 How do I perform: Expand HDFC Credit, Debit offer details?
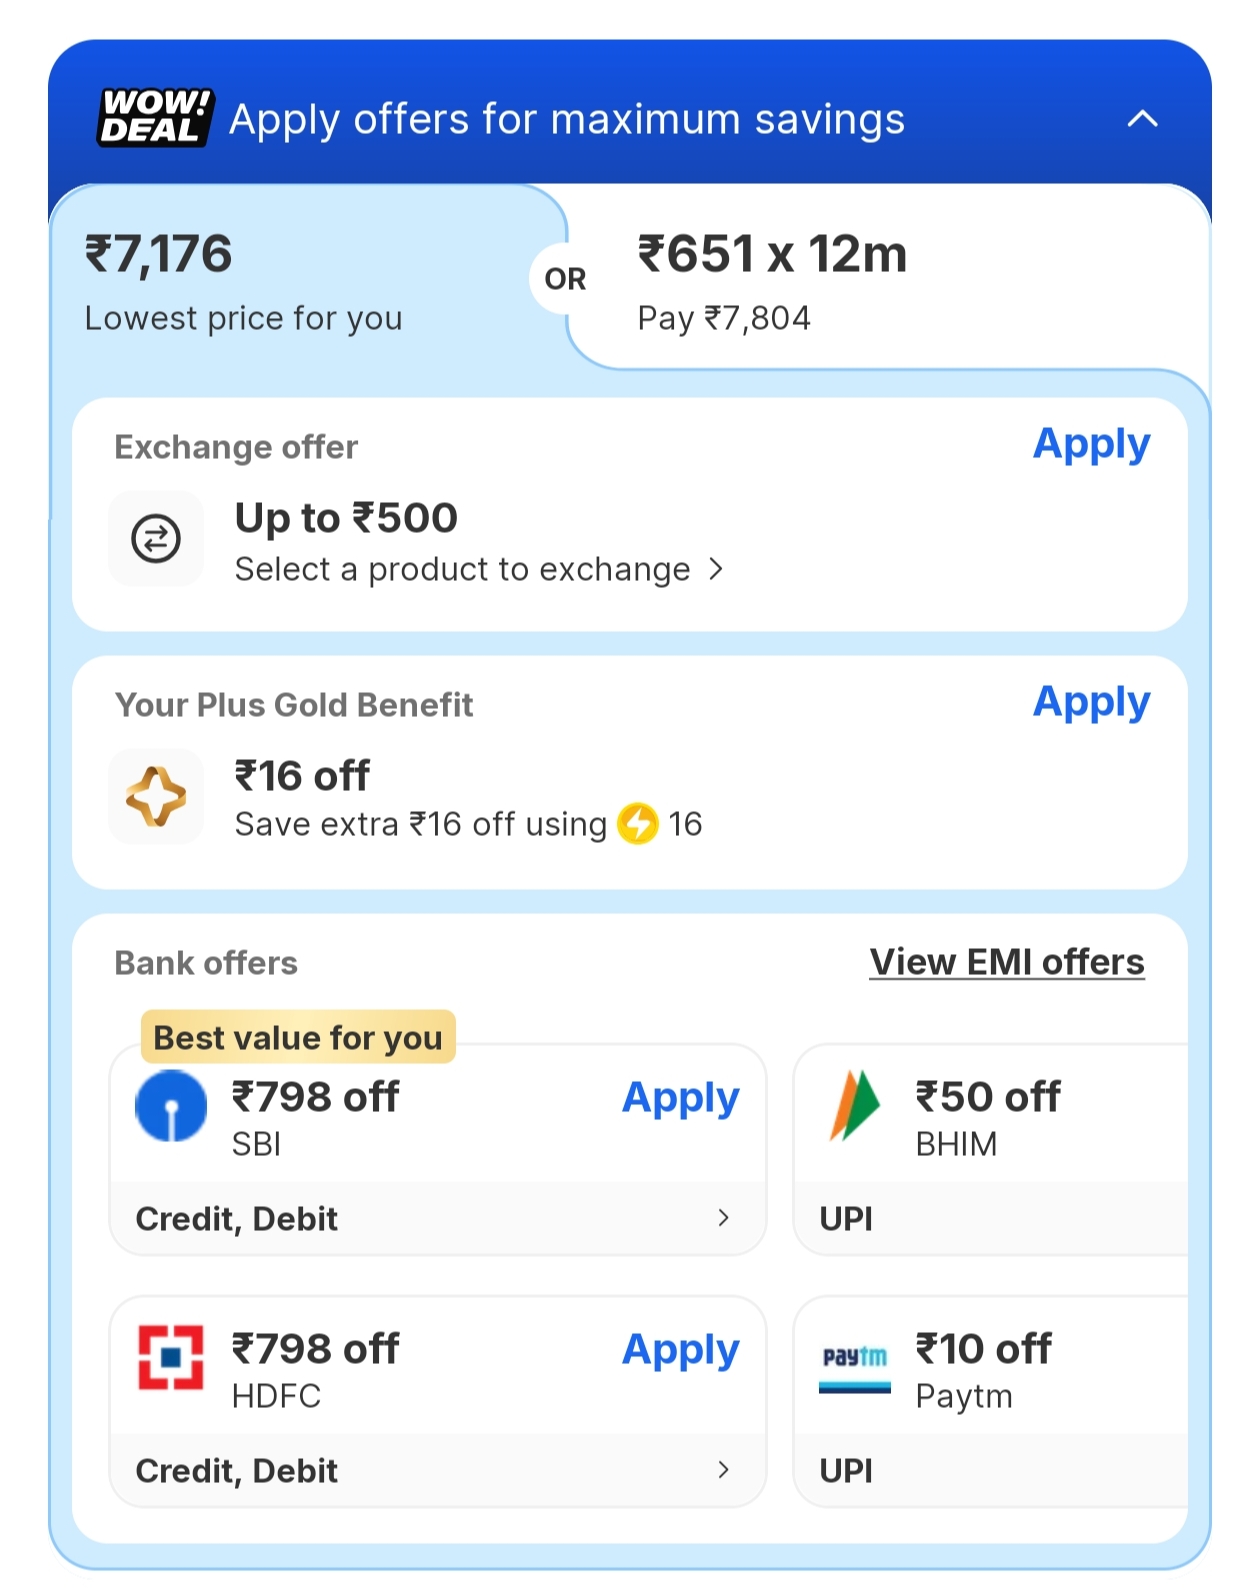722,1470
